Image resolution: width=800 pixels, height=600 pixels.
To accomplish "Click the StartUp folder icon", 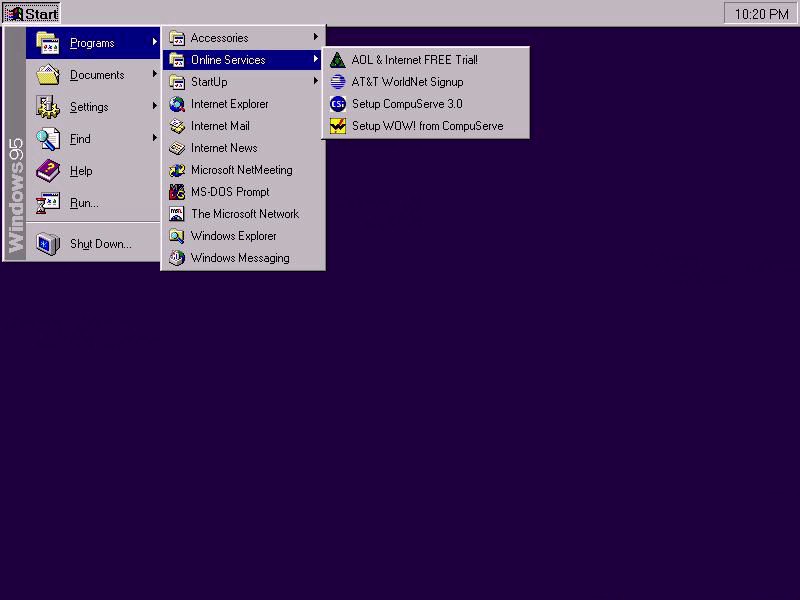I will pos(177,82).
